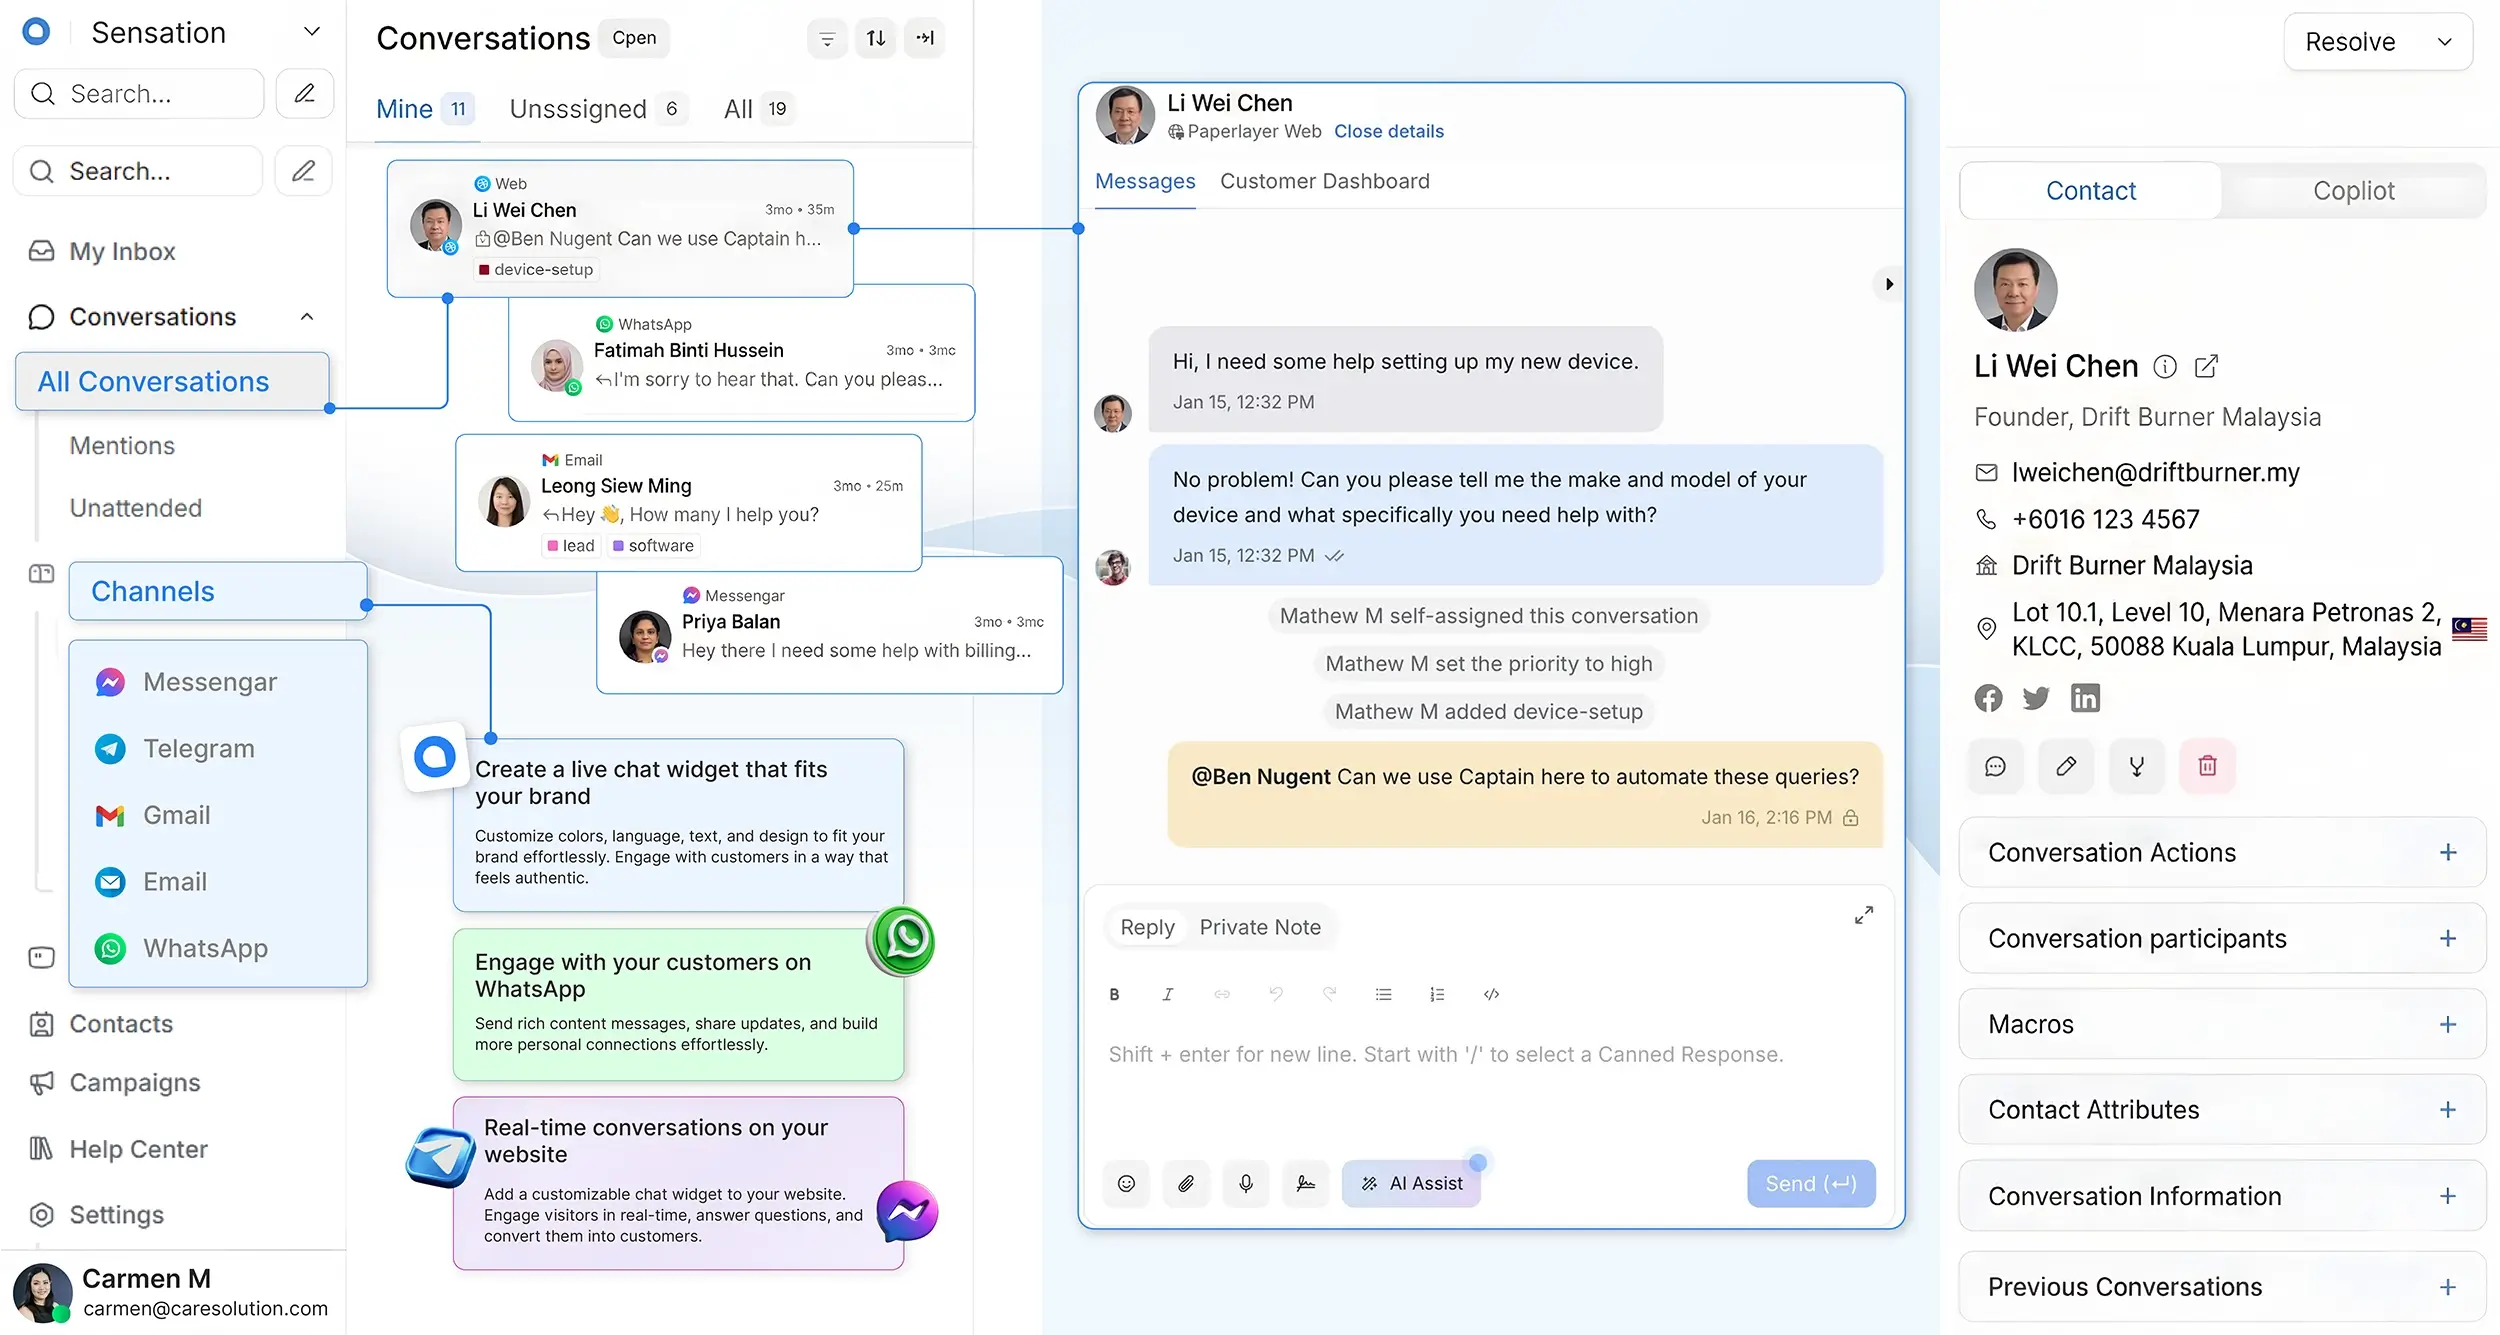Click the device-setup label color tag
The image size is (2500, 1335).
tap(536, 269)
